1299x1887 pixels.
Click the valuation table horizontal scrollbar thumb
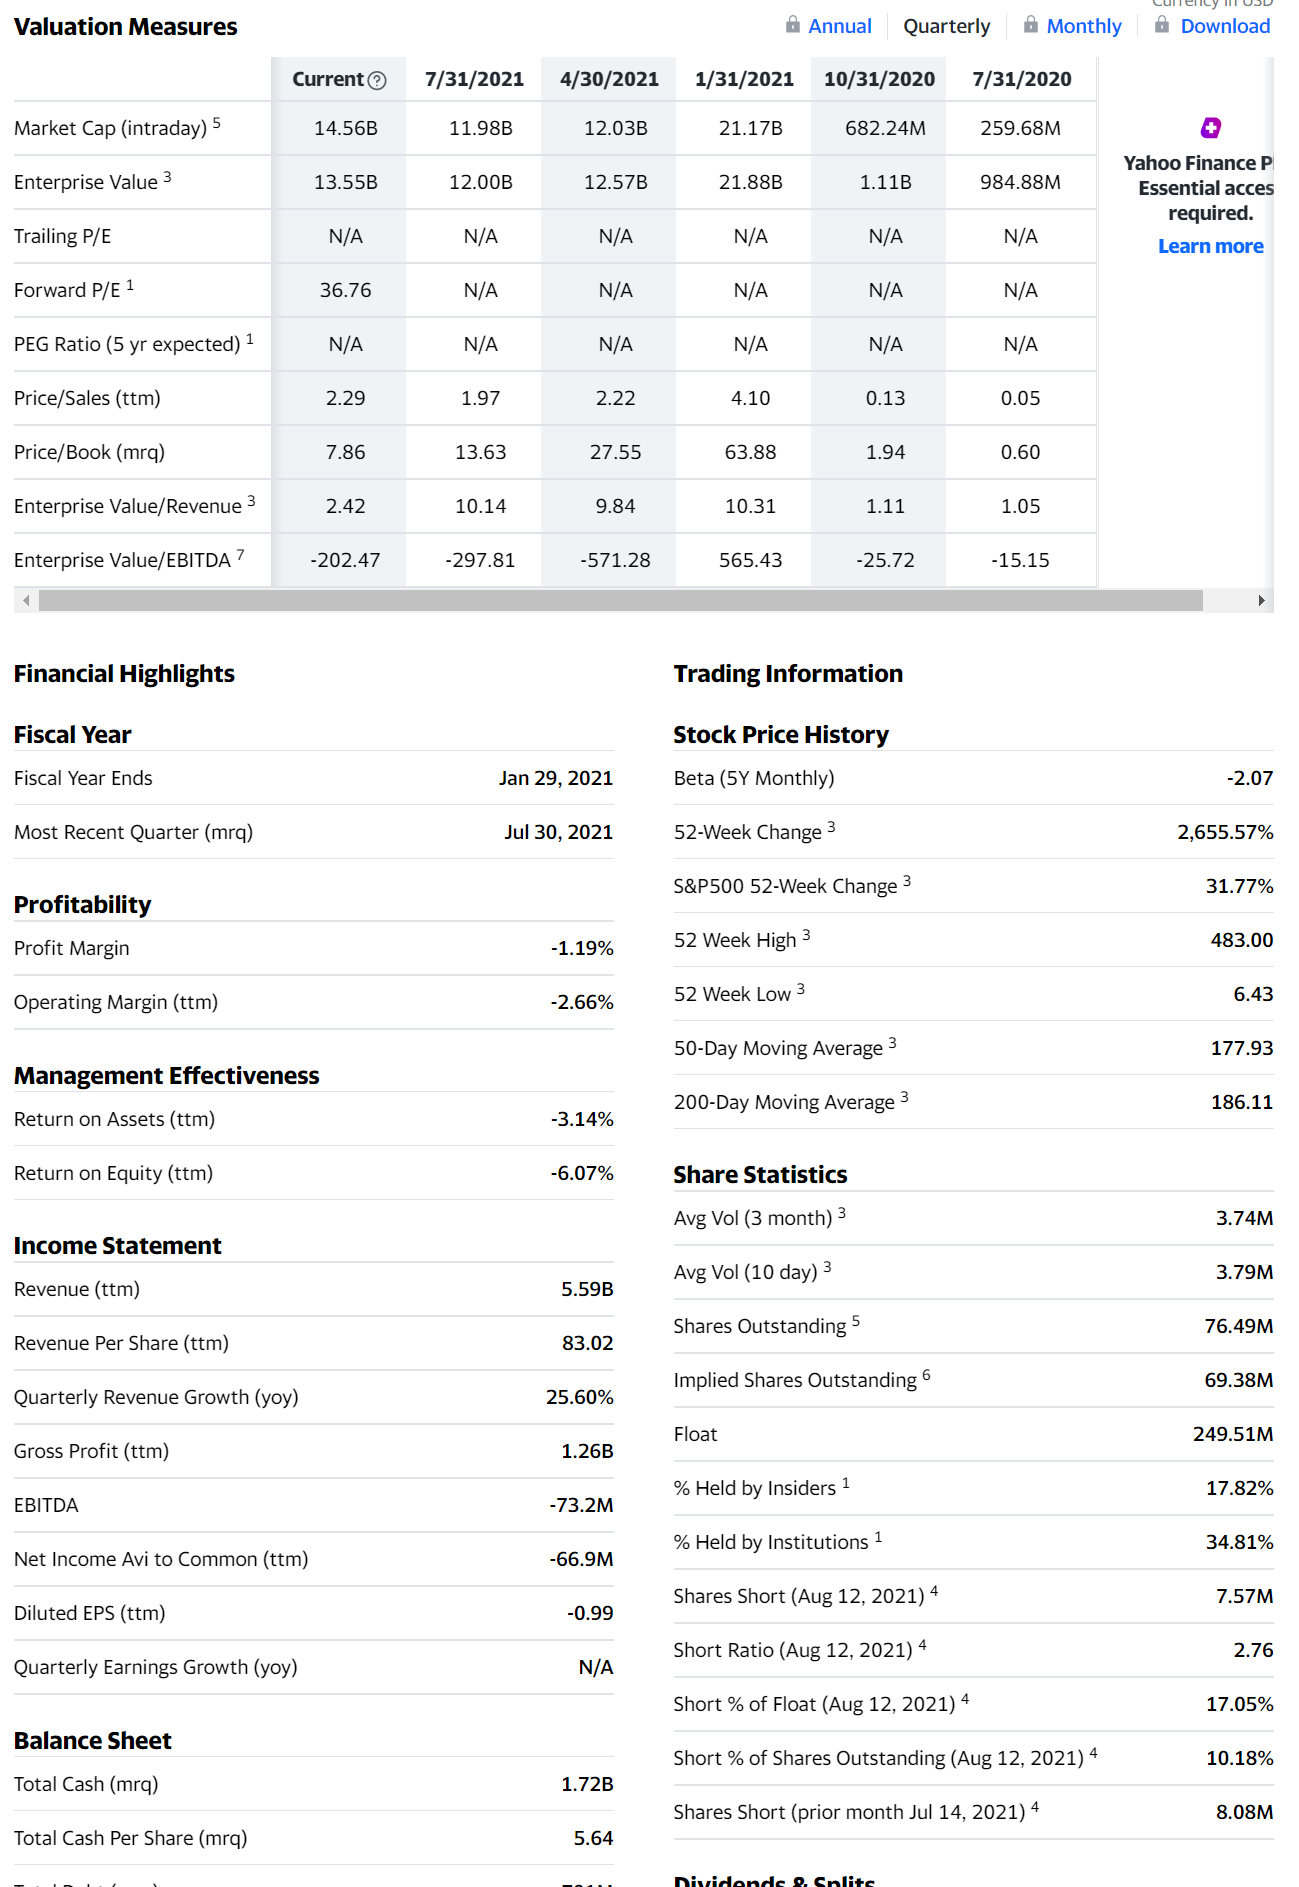620,600
